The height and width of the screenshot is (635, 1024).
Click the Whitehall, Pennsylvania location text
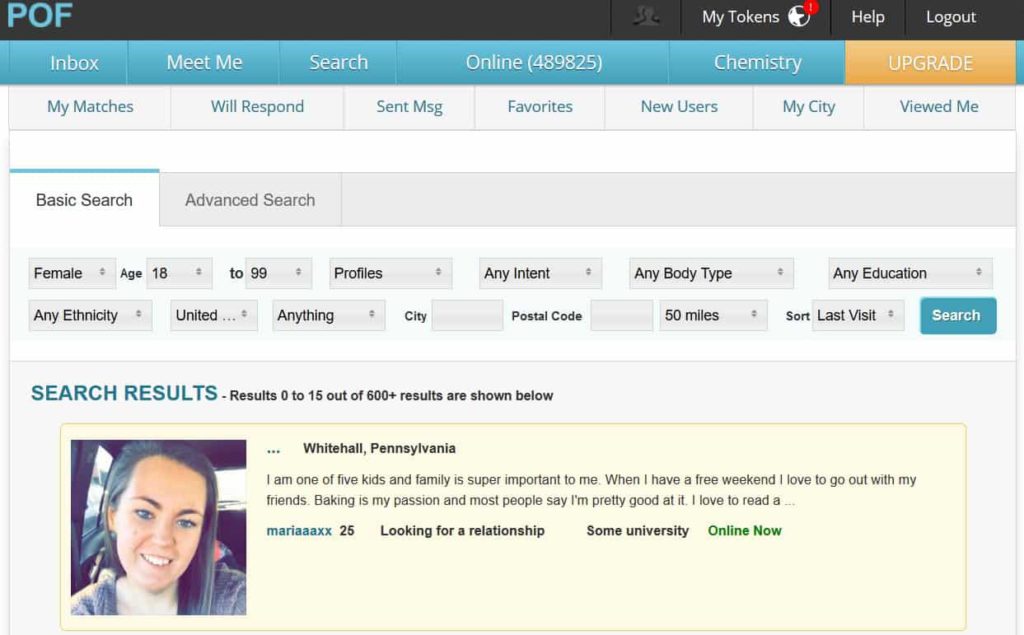[379, 448]
